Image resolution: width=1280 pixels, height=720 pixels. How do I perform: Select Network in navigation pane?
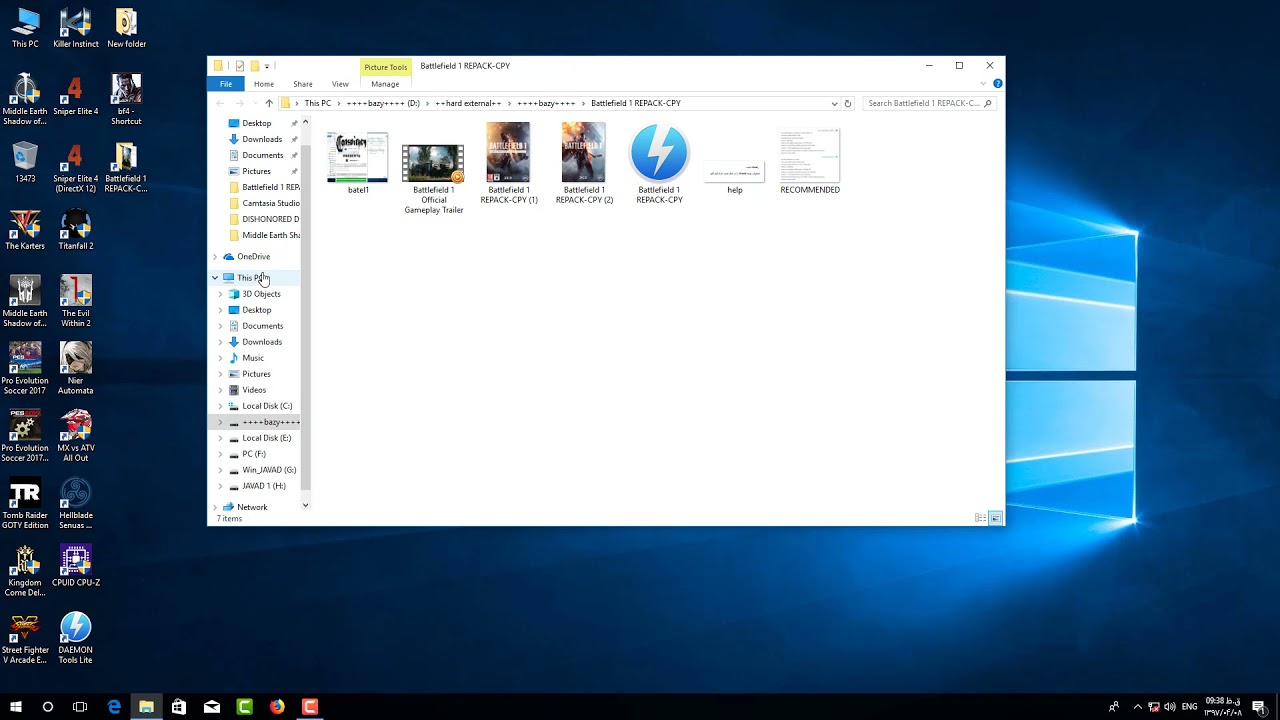coord(252,507)
